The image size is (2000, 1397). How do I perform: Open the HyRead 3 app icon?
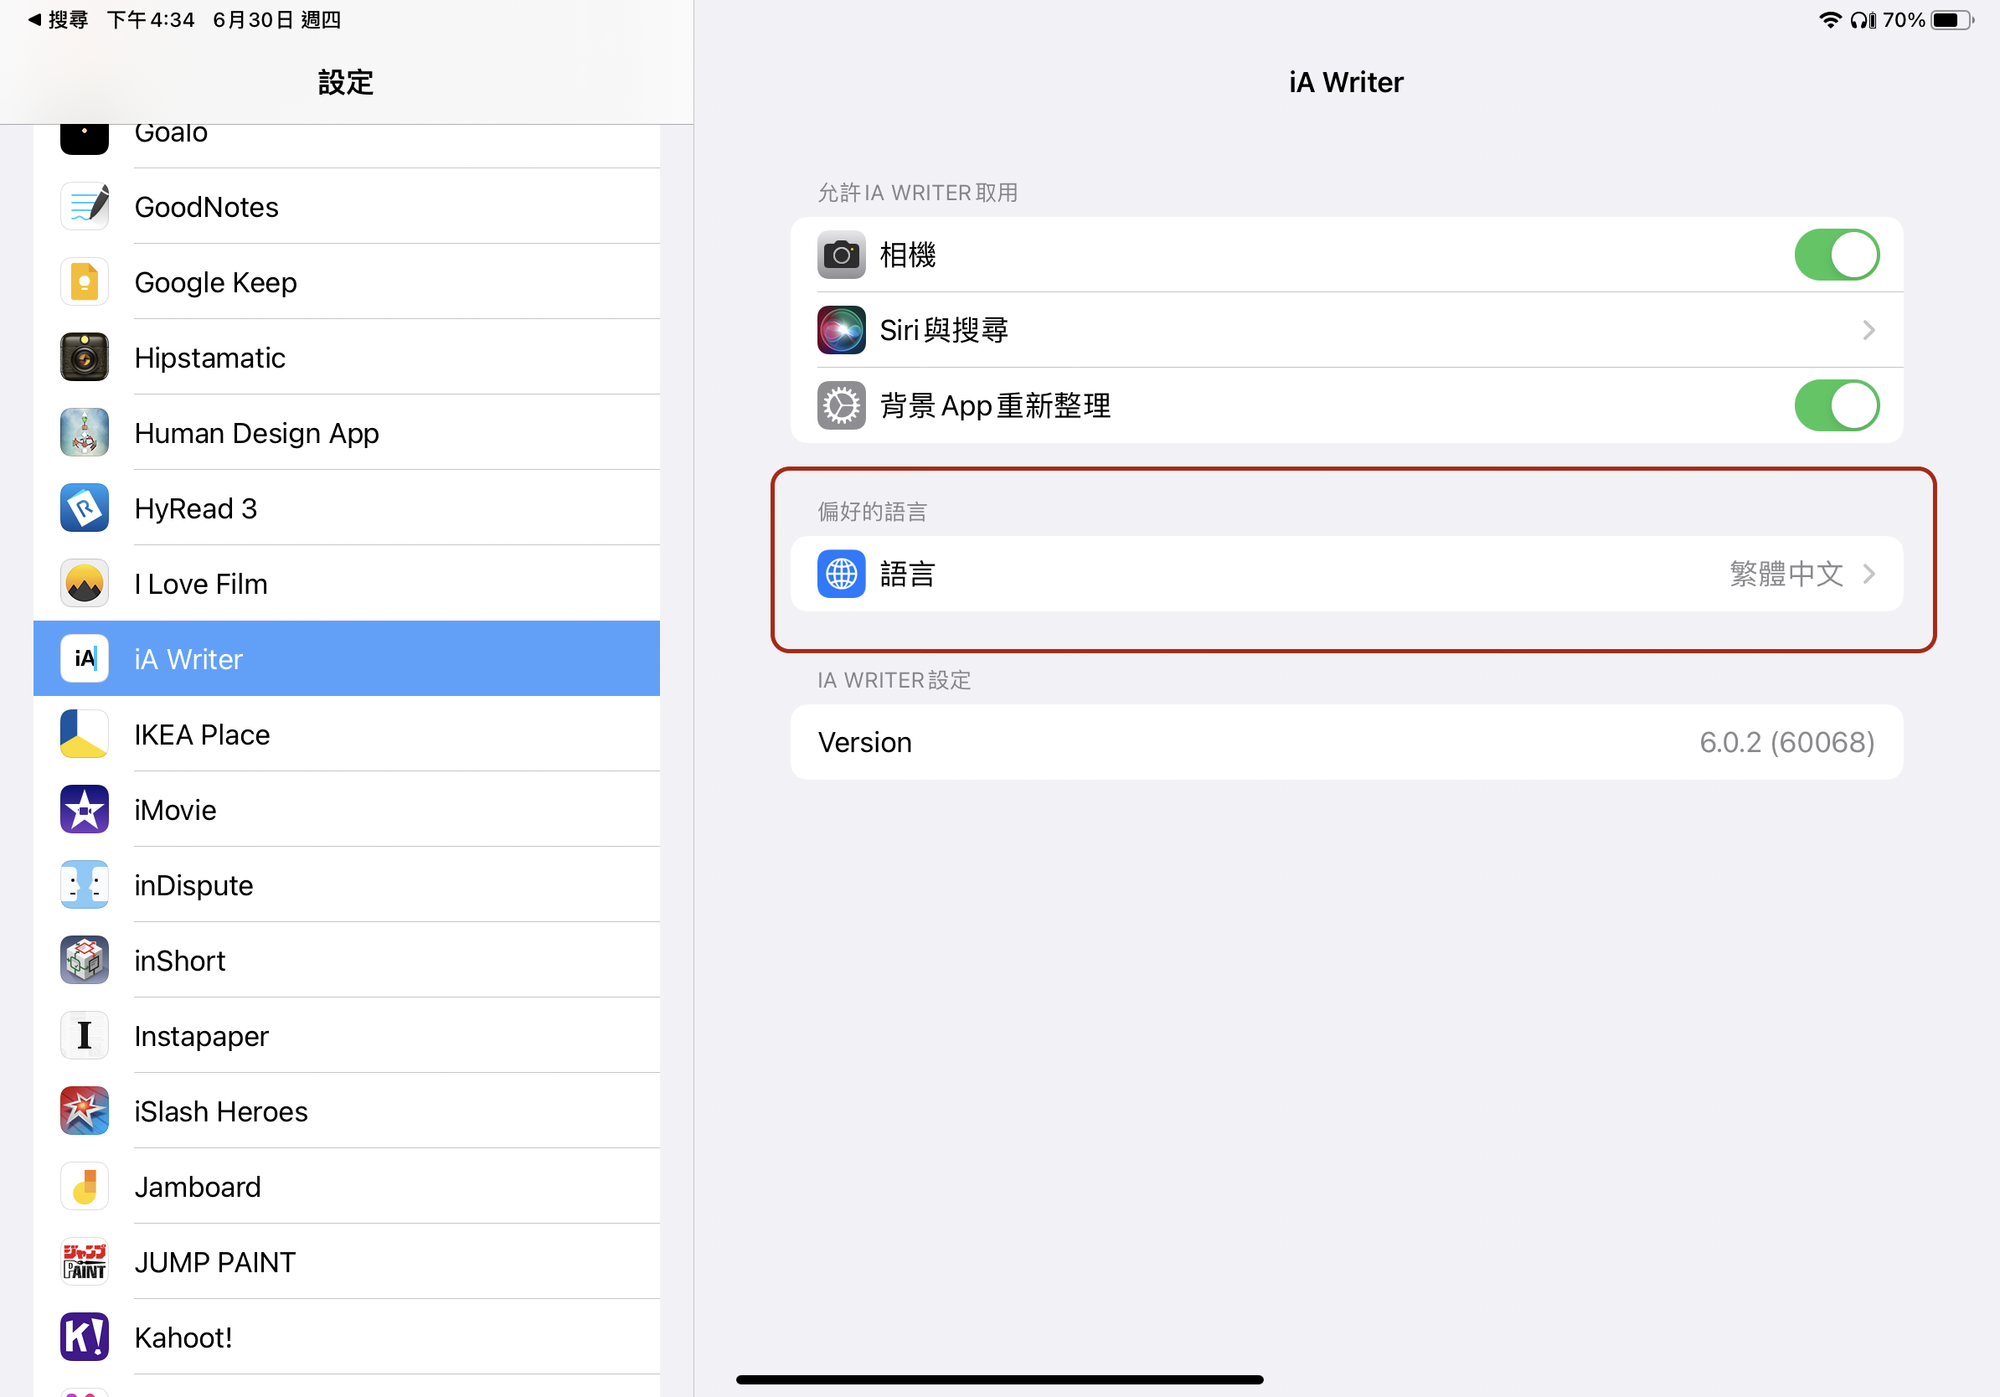coord(85,508)
